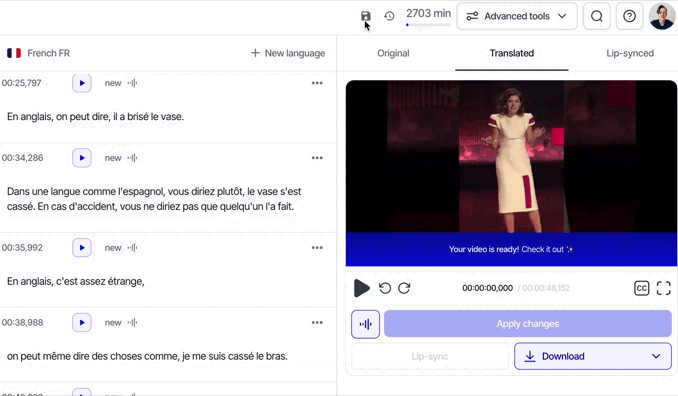Click the forward clockwise arrow
Screen dimensions: 678x396
pyautogui.click(x=404, y=288)
